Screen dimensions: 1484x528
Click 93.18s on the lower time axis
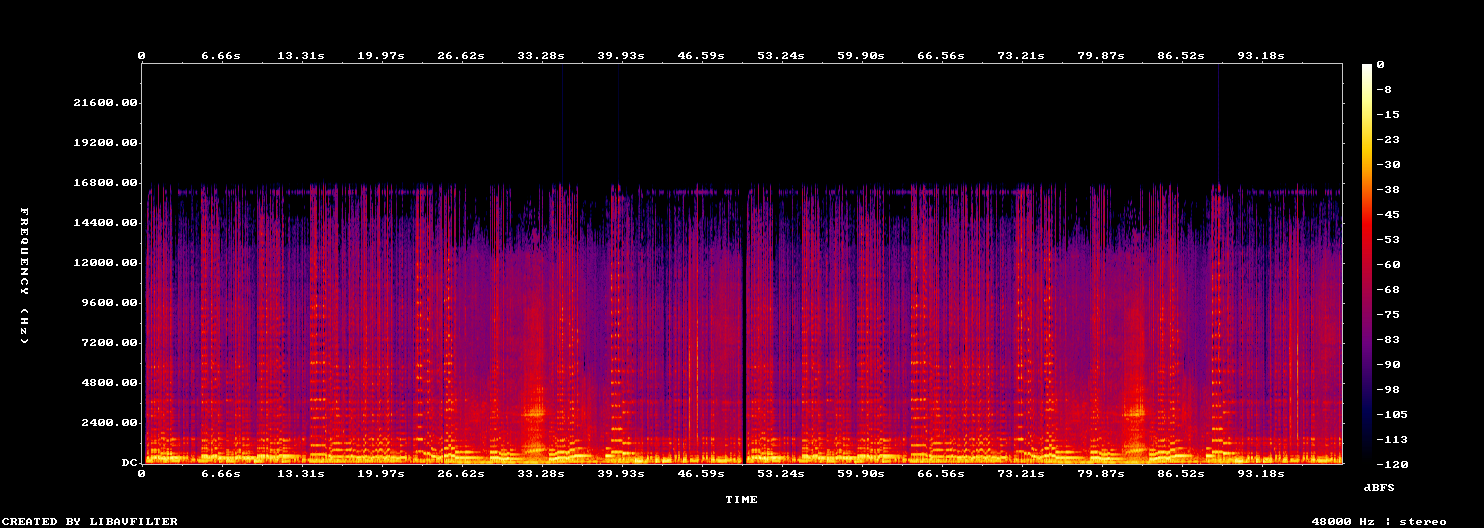click(1261, 473)
